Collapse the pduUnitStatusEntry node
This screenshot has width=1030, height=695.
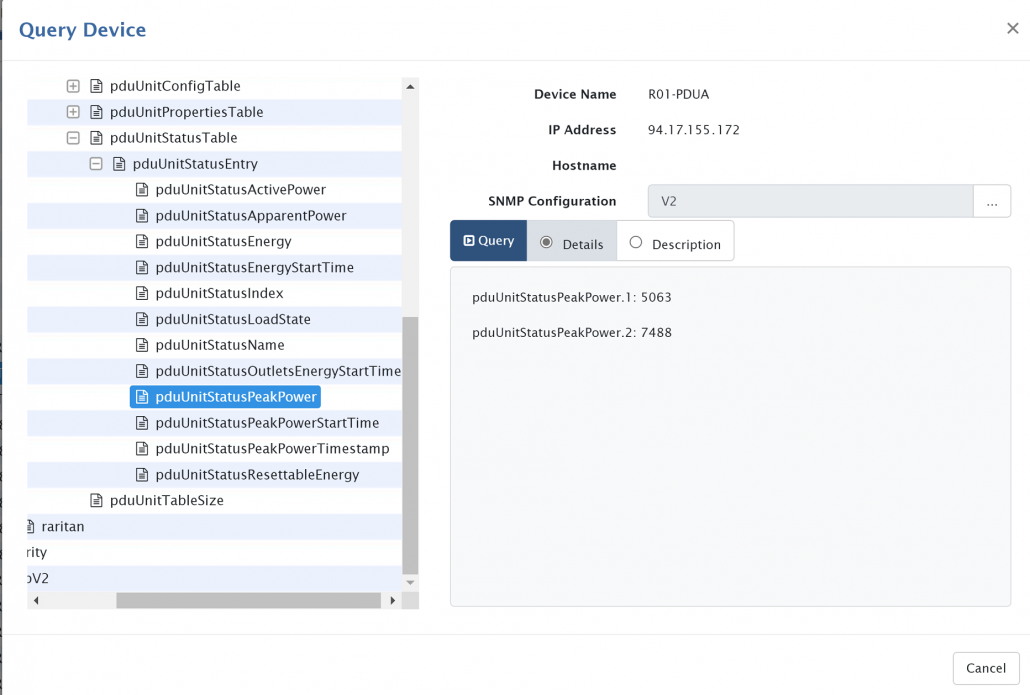tap(96, 164)
